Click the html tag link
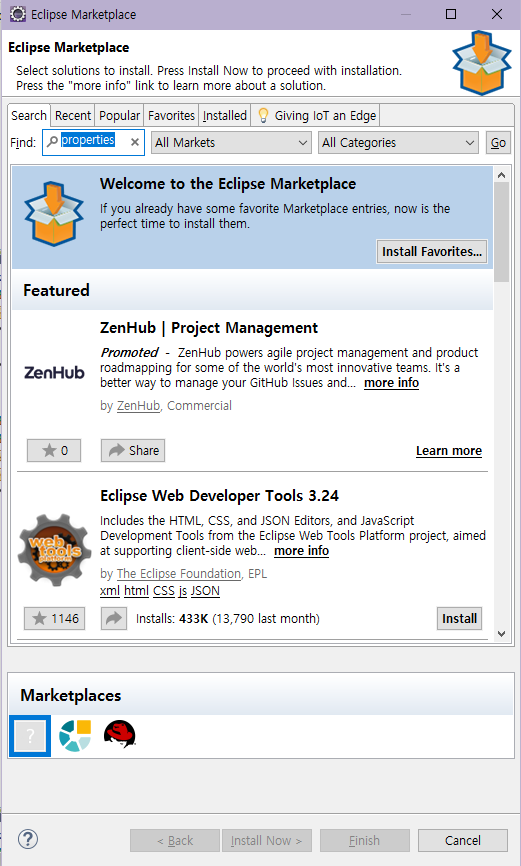The height and width of the screenshot is (866, 521). (x=136, y=591)
